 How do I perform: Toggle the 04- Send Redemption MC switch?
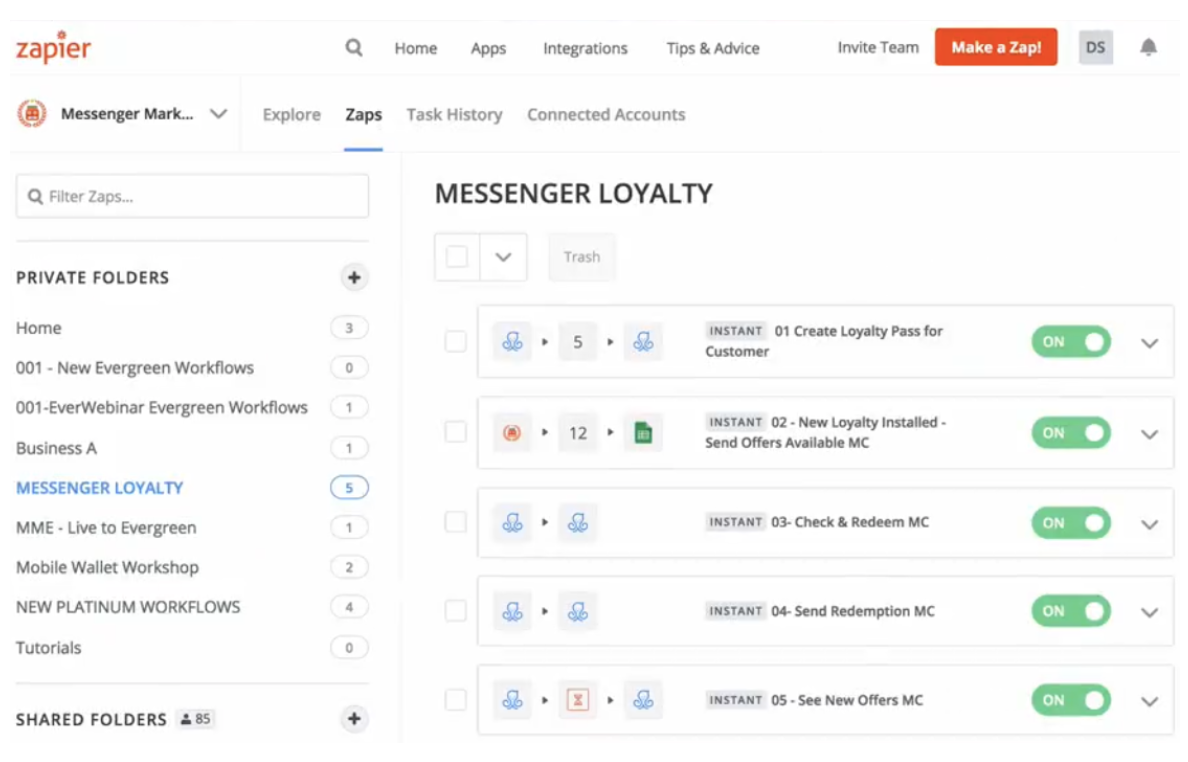coord(1071,611)
